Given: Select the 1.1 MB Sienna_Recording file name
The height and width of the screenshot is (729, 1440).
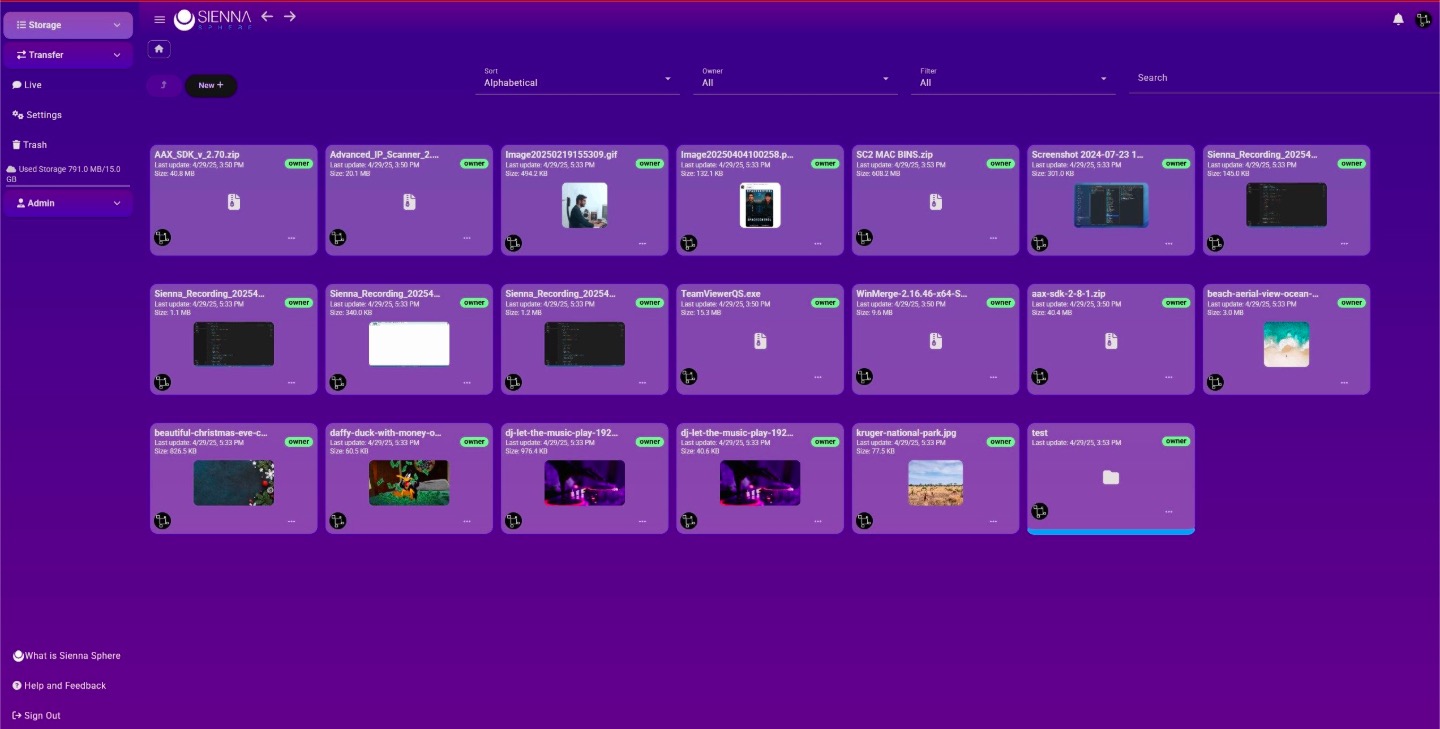Looking at the screenshot, I should [210, 294].
